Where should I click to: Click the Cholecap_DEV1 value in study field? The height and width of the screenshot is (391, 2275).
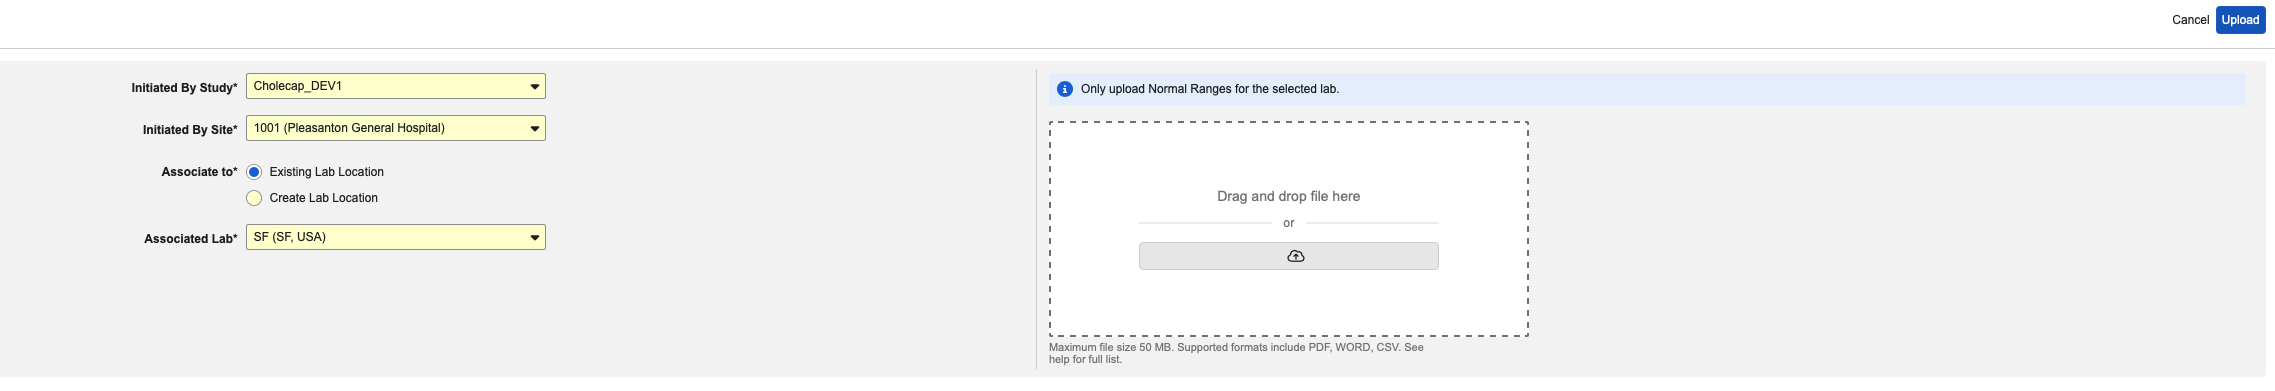click(x=298, y=86)
